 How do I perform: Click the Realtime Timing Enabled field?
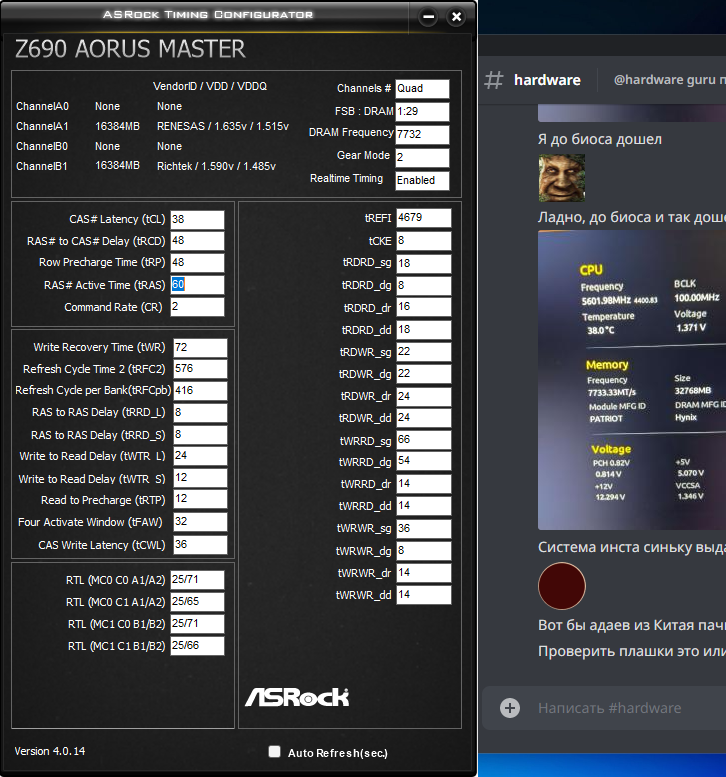tap(422, 181)
